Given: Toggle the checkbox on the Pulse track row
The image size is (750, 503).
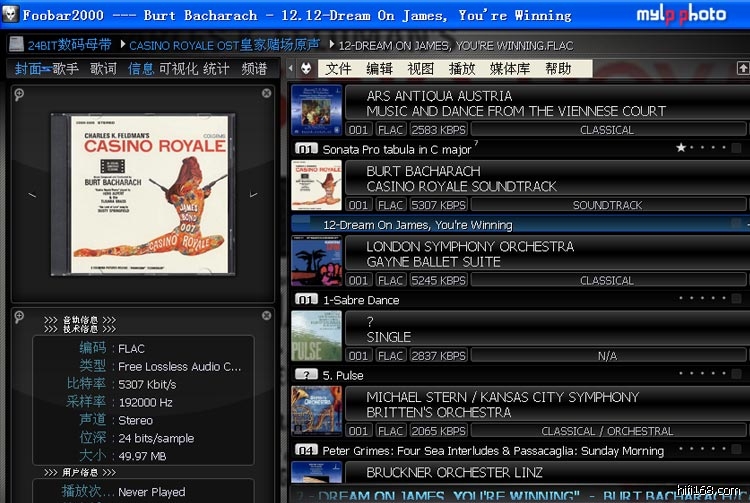Looking at the screenshot, I should click(737, 375).
